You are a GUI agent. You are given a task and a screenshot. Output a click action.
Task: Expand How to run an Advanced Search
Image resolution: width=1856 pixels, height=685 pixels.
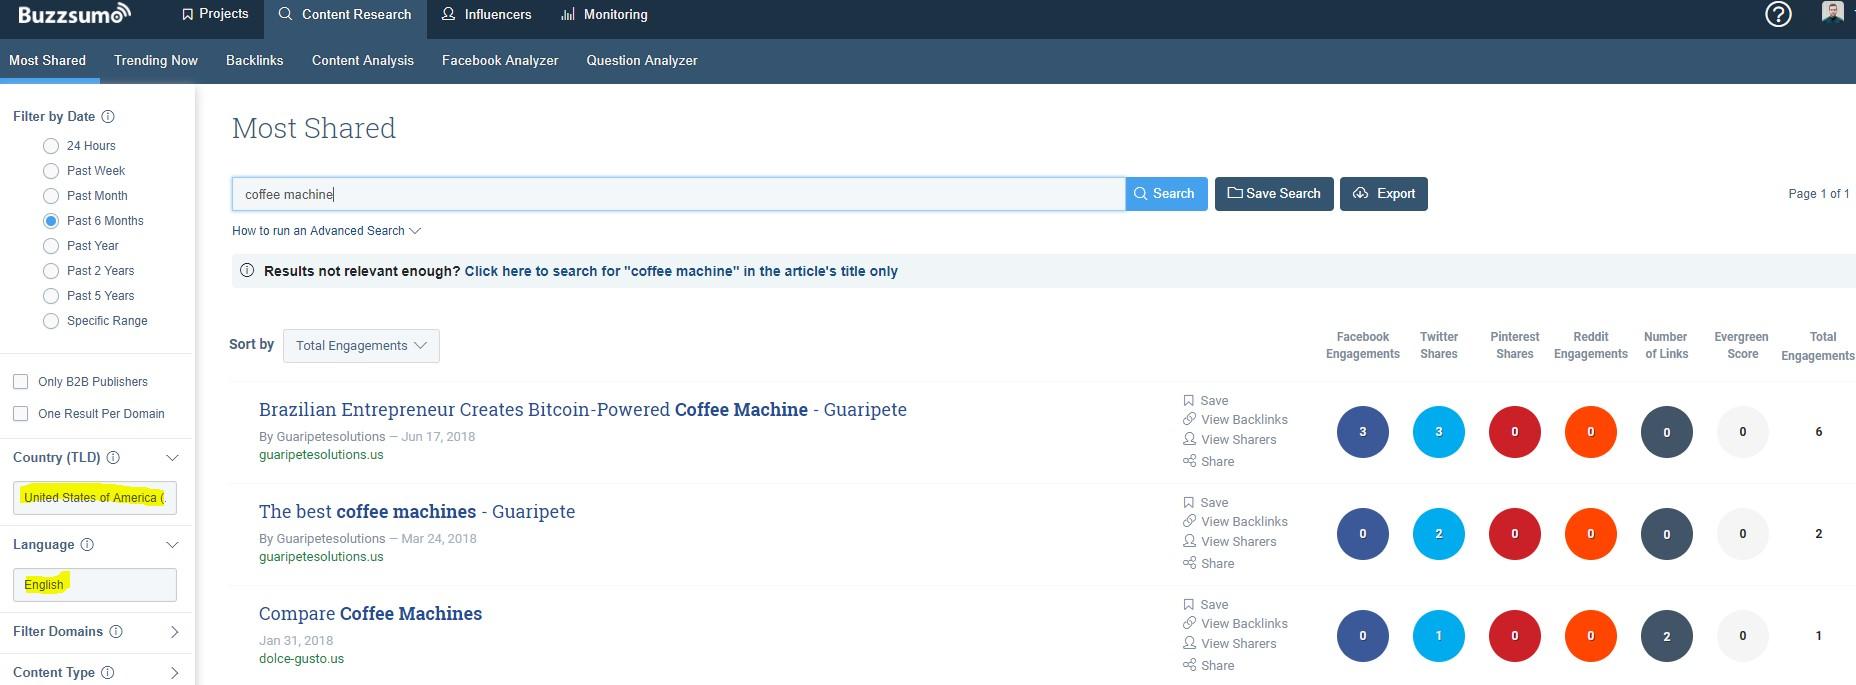point(326,231)
